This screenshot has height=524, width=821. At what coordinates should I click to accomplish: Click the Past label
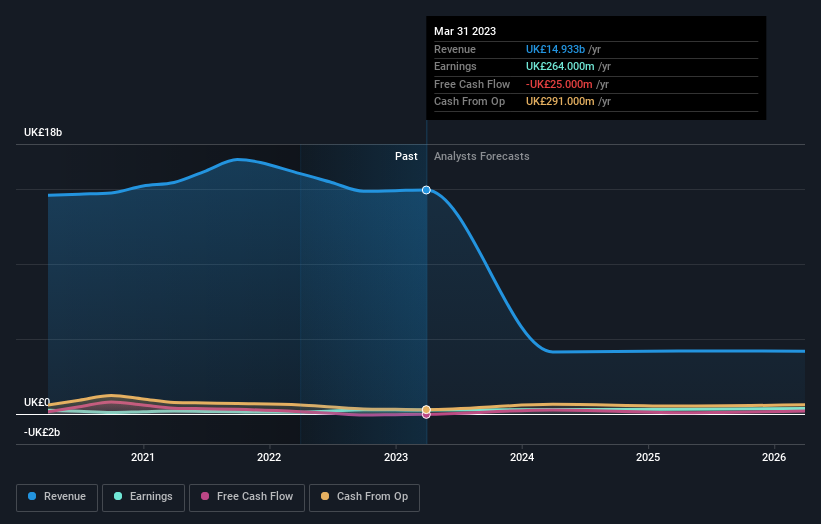pos(406,157)
